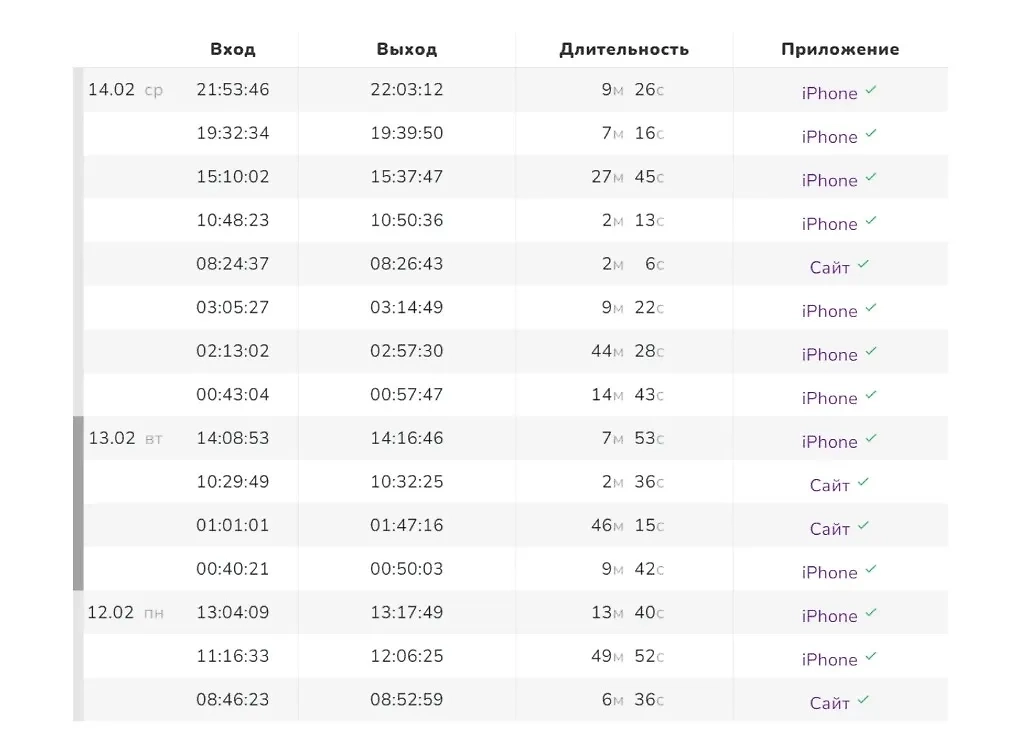Sort by the Вход column header

(x=233, y=49)
